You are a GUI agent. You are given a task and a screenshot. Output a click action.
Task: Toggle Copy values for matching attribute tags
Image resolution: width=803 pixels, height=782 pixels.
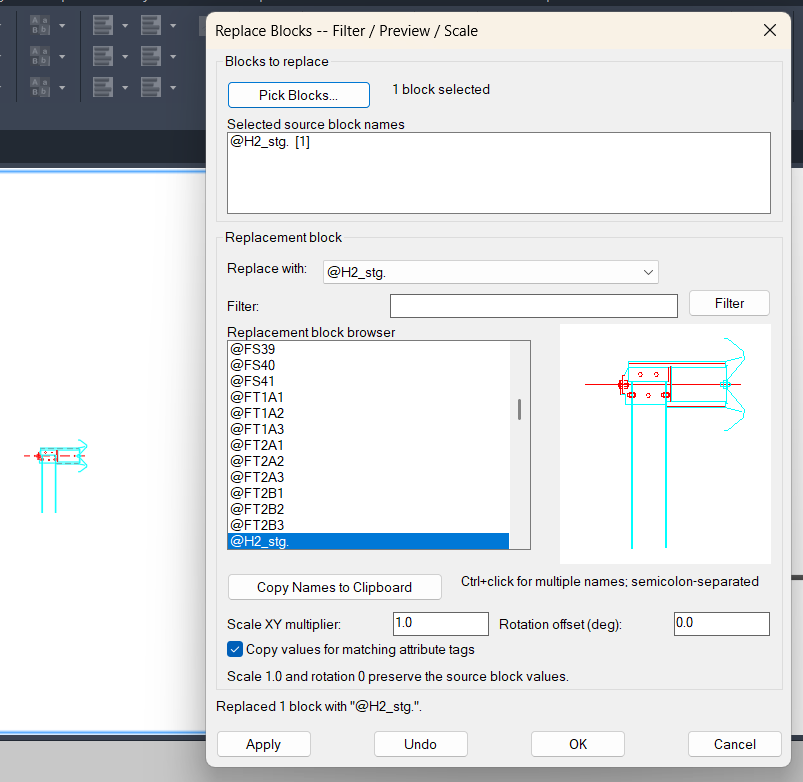click(x=235, y=649)
